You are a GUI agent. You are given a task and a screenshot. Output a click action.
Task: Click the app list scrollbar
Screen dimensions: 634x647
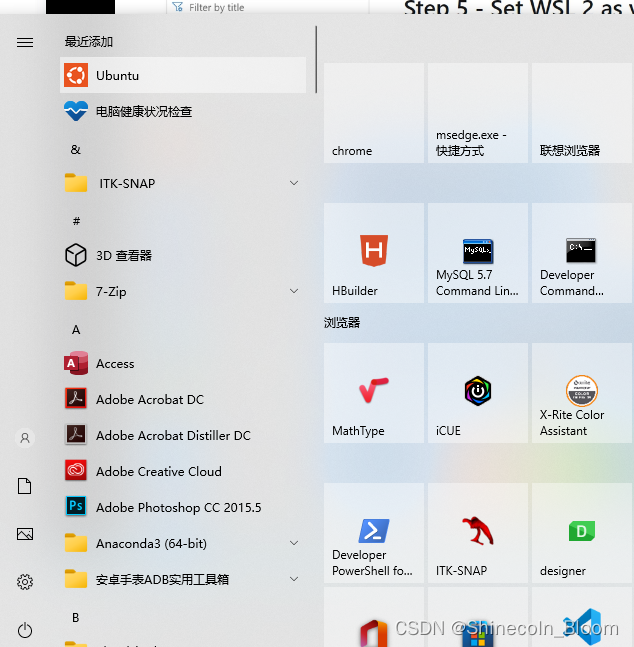(x=316, y=59)
